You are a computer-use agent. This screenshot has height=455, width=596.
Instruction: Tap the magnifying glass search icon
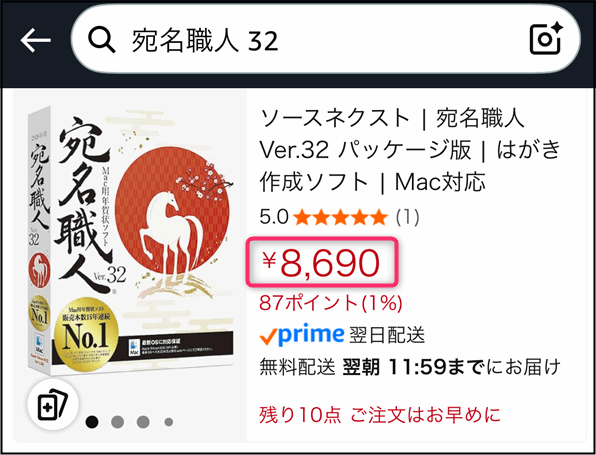(101, 40)
